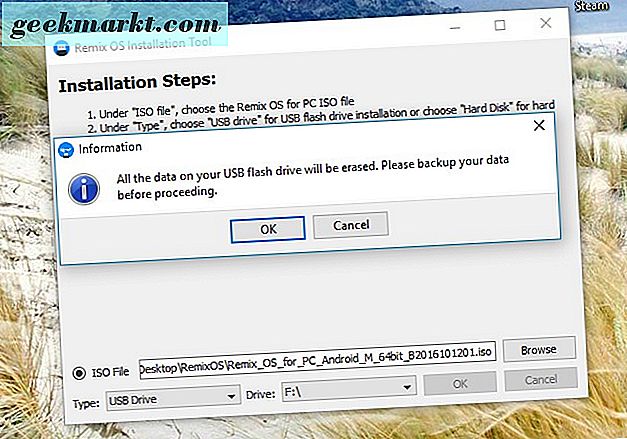Click the Steam desktop shortcut
This screenshot has height=439, width=627.
[x=593, y=6]
